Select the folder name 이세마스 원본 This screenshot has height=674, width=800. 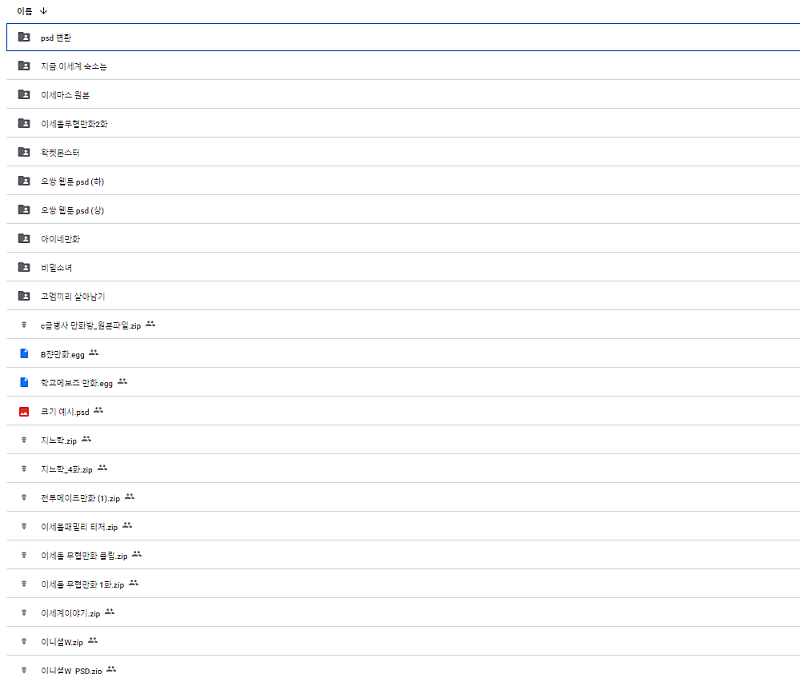click(x=65, y=95)
